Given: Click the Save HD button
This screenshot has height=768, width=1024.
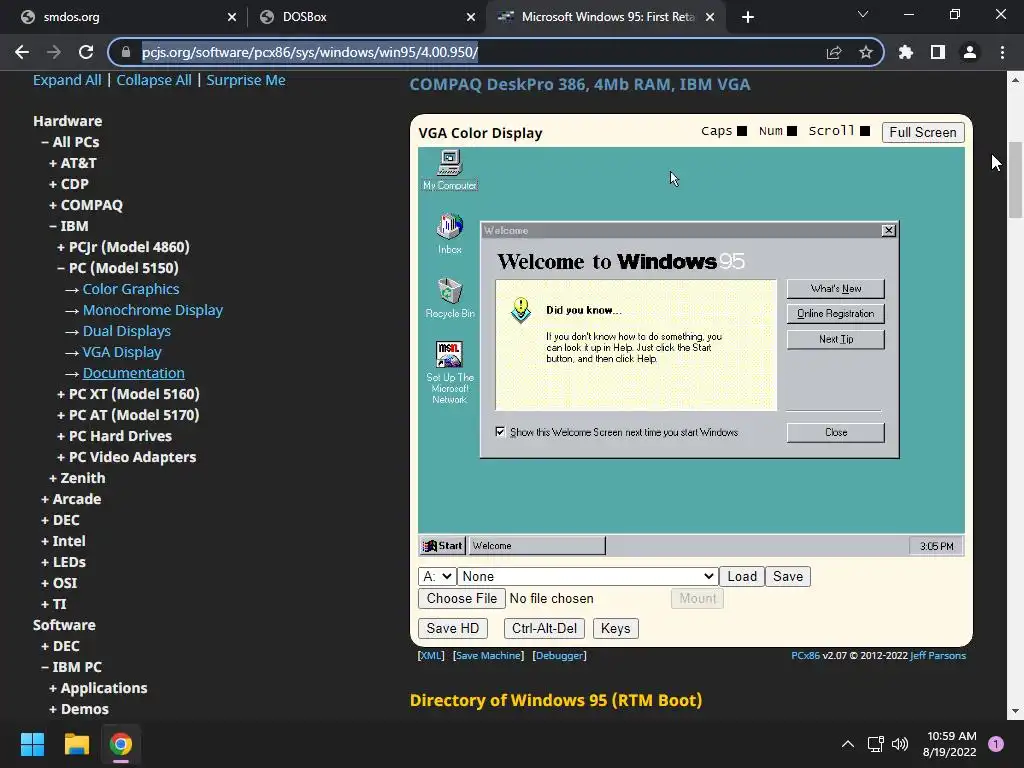Looking at the screenshot, I should (453, 628).
